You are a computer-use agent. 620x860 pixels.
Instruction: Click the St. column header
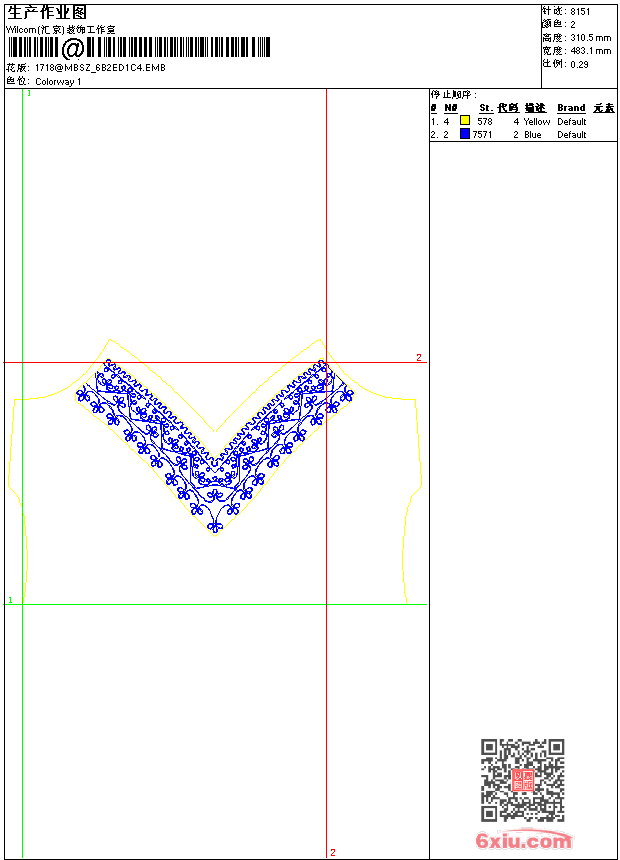pyautogui.click(x=486, y=108)
